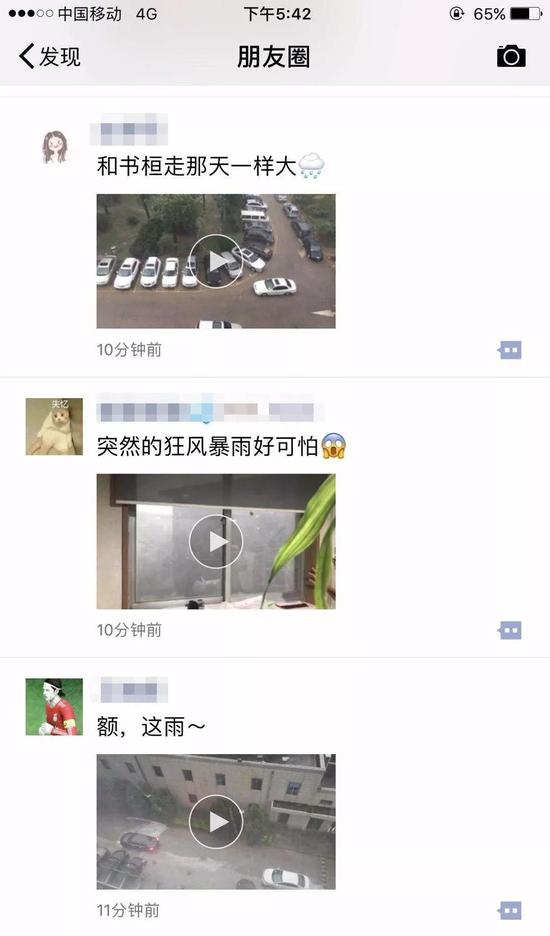
Task: Tap blurred username of second post
Action: (x=210, y=409)
